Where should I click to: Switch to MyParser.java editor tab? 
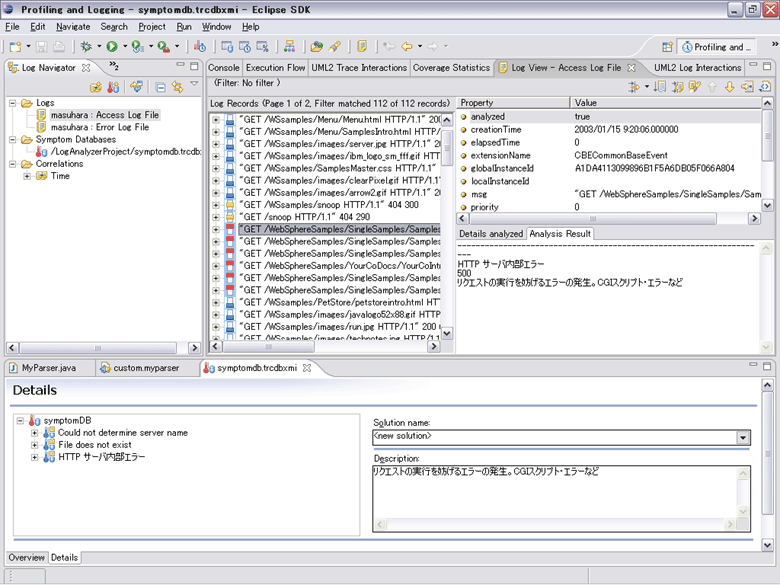(x=49, y=368)
